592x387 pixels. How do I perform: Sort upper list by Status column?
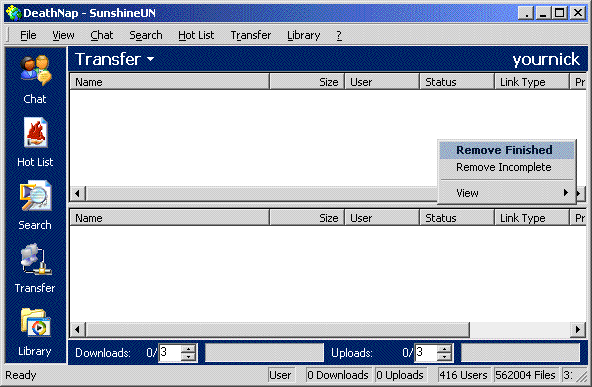pos(457,82)
